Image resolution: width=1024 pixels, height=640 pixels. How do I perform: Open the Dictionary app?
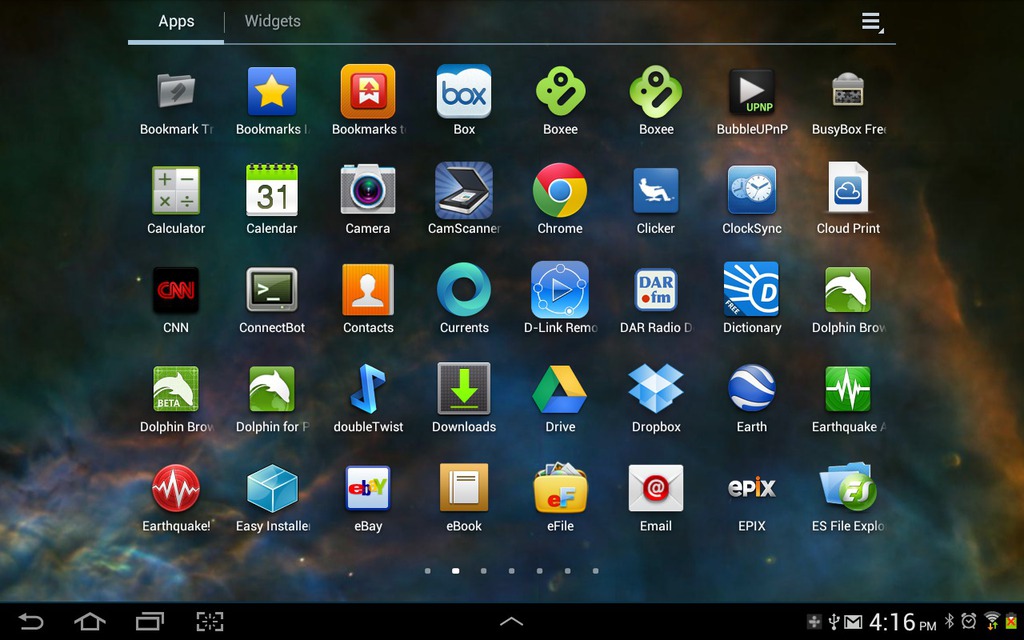point(752,289)
